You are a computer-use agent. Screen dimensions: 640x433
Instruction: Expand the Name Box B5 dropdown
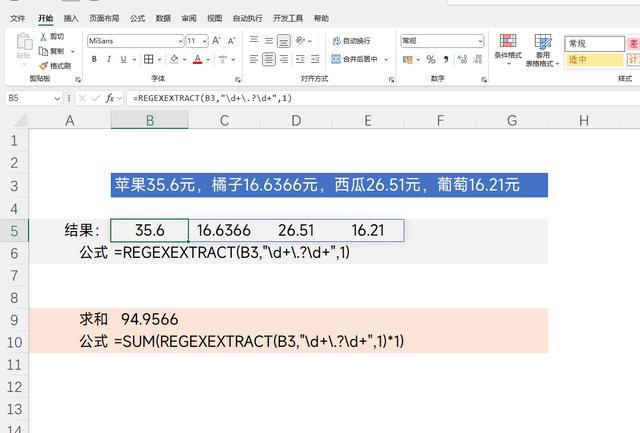[57, 98]
